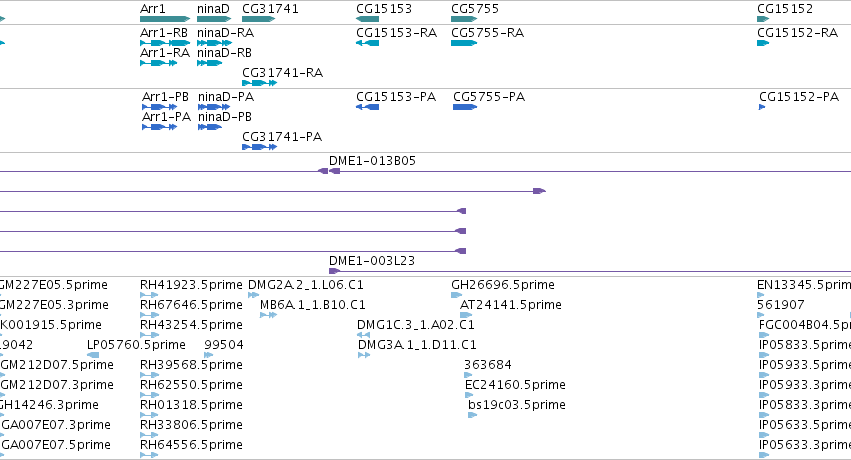Open BAC clone DME1-013B05
The width and height of the screenshot is (851, 460).
(x=372, y=161)
